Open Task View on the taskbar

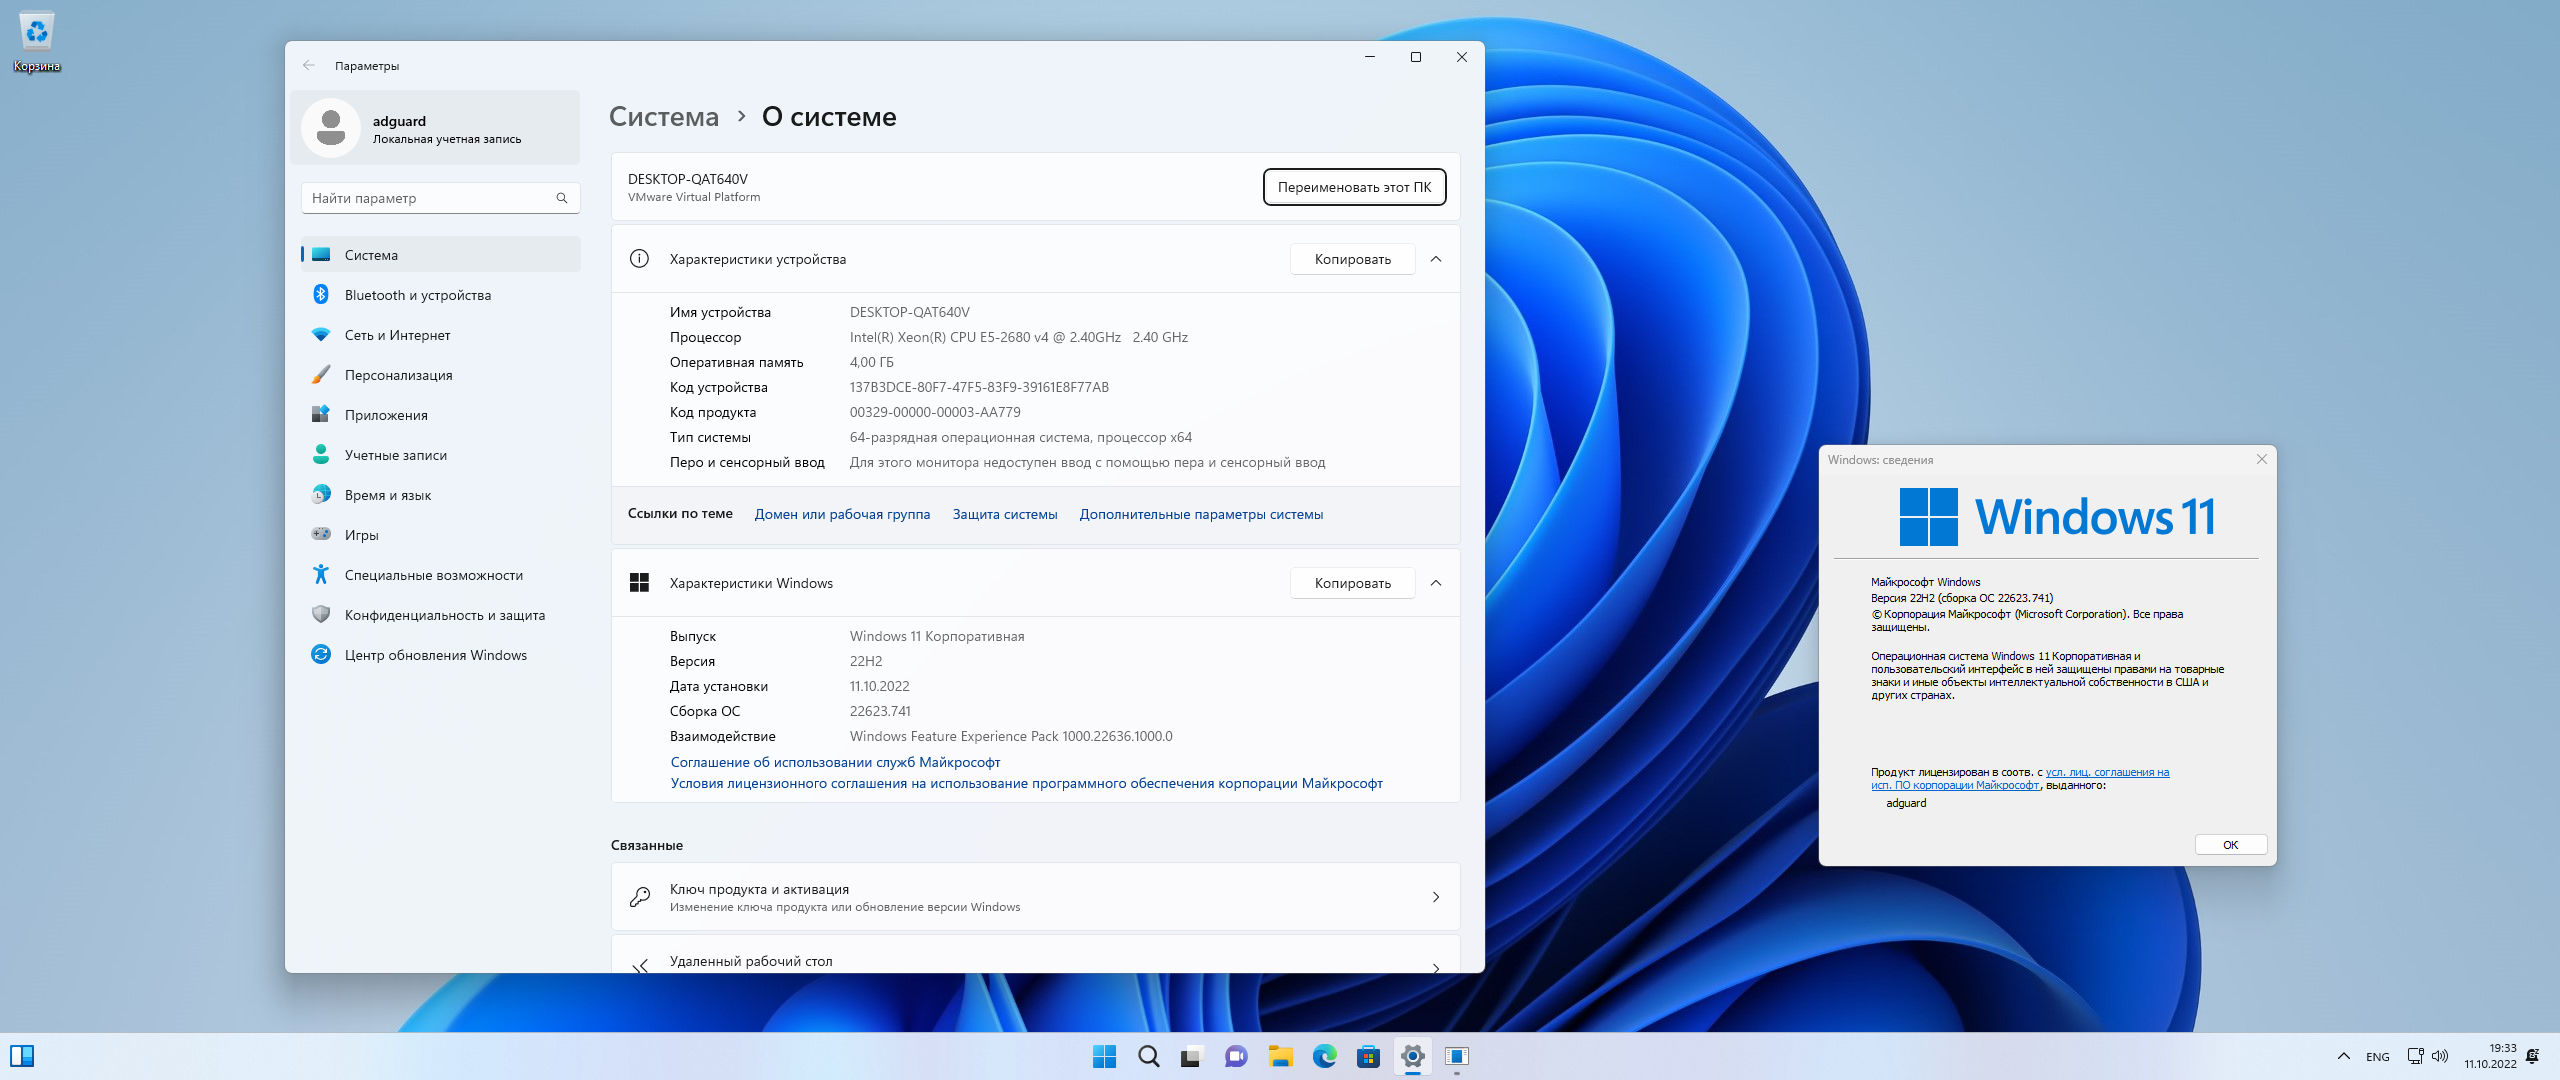[1191, 1056]
